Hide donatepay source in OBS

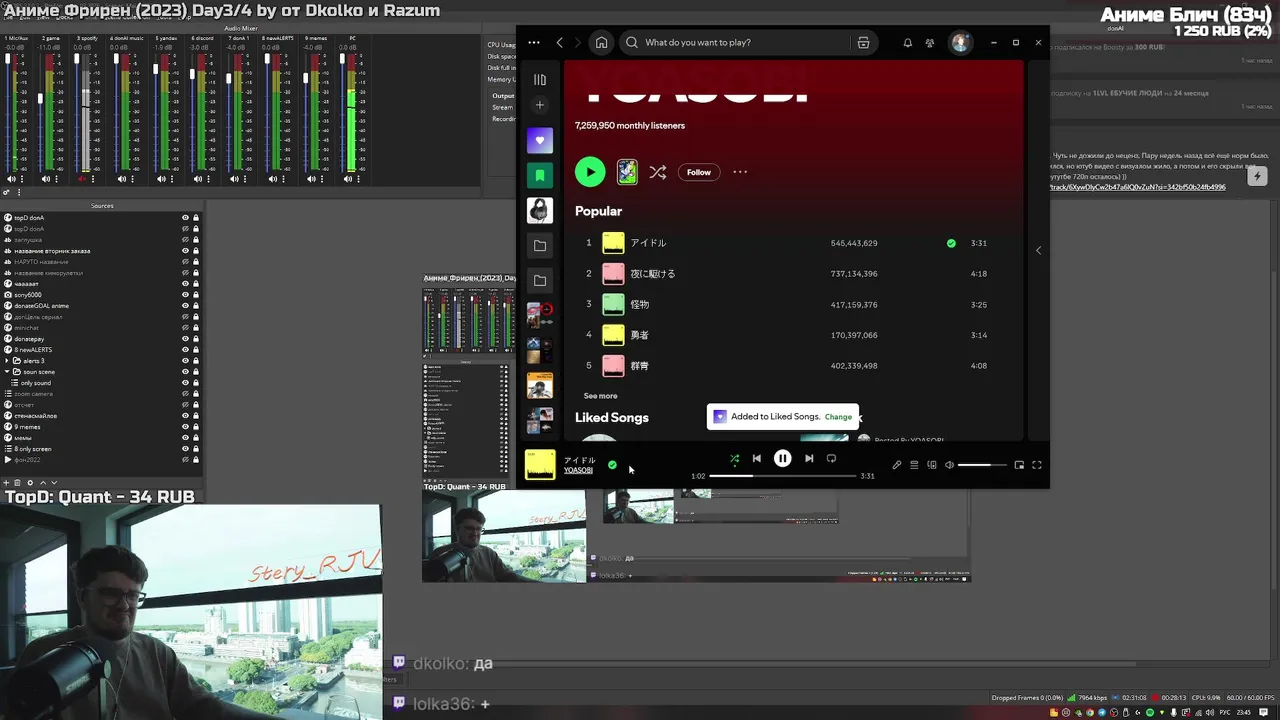(x=185, y=339)
